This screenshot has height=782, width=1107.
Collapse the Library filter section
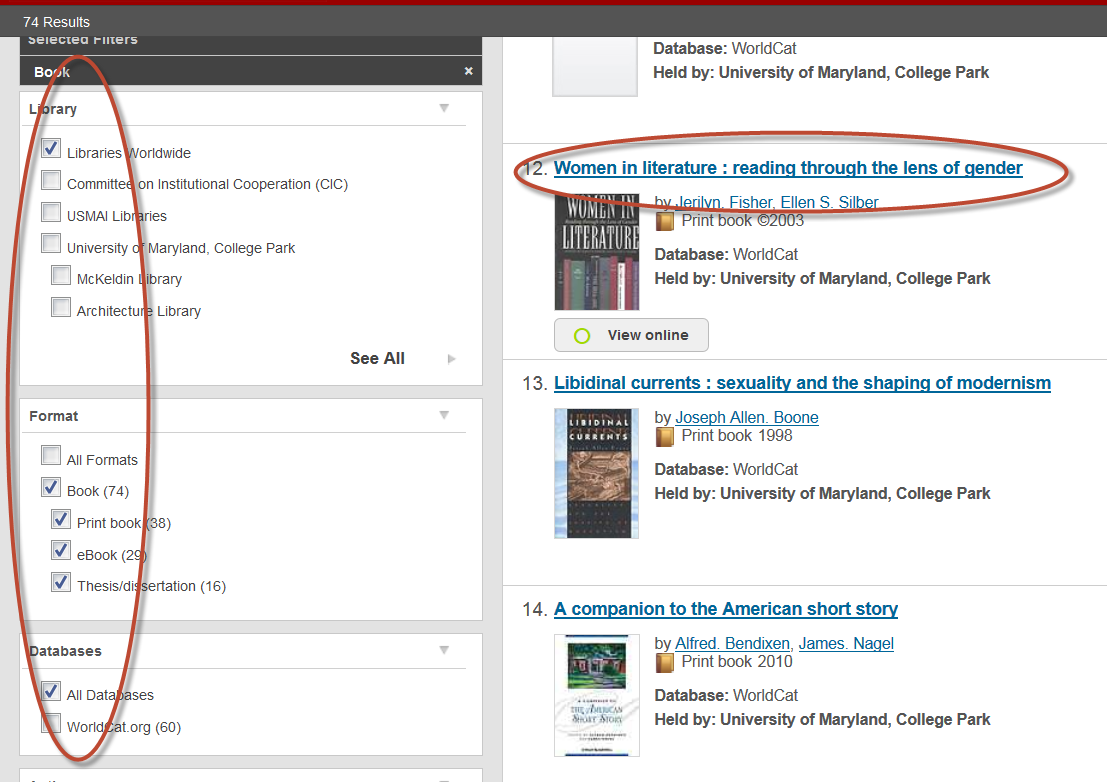444,108
